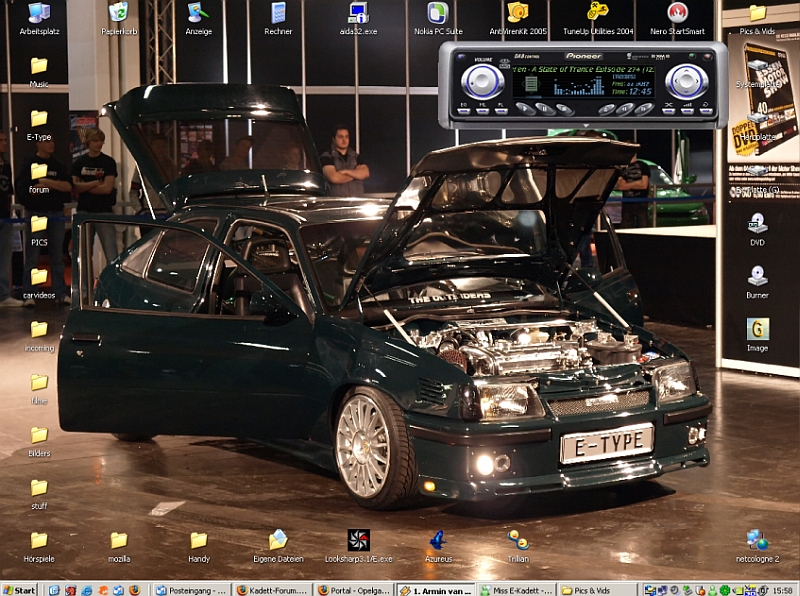Image resolution: width=800 pixels, height=596 pixels.
Task: Click the Pioneer volume knob
Action: click(x=482, y=81)
